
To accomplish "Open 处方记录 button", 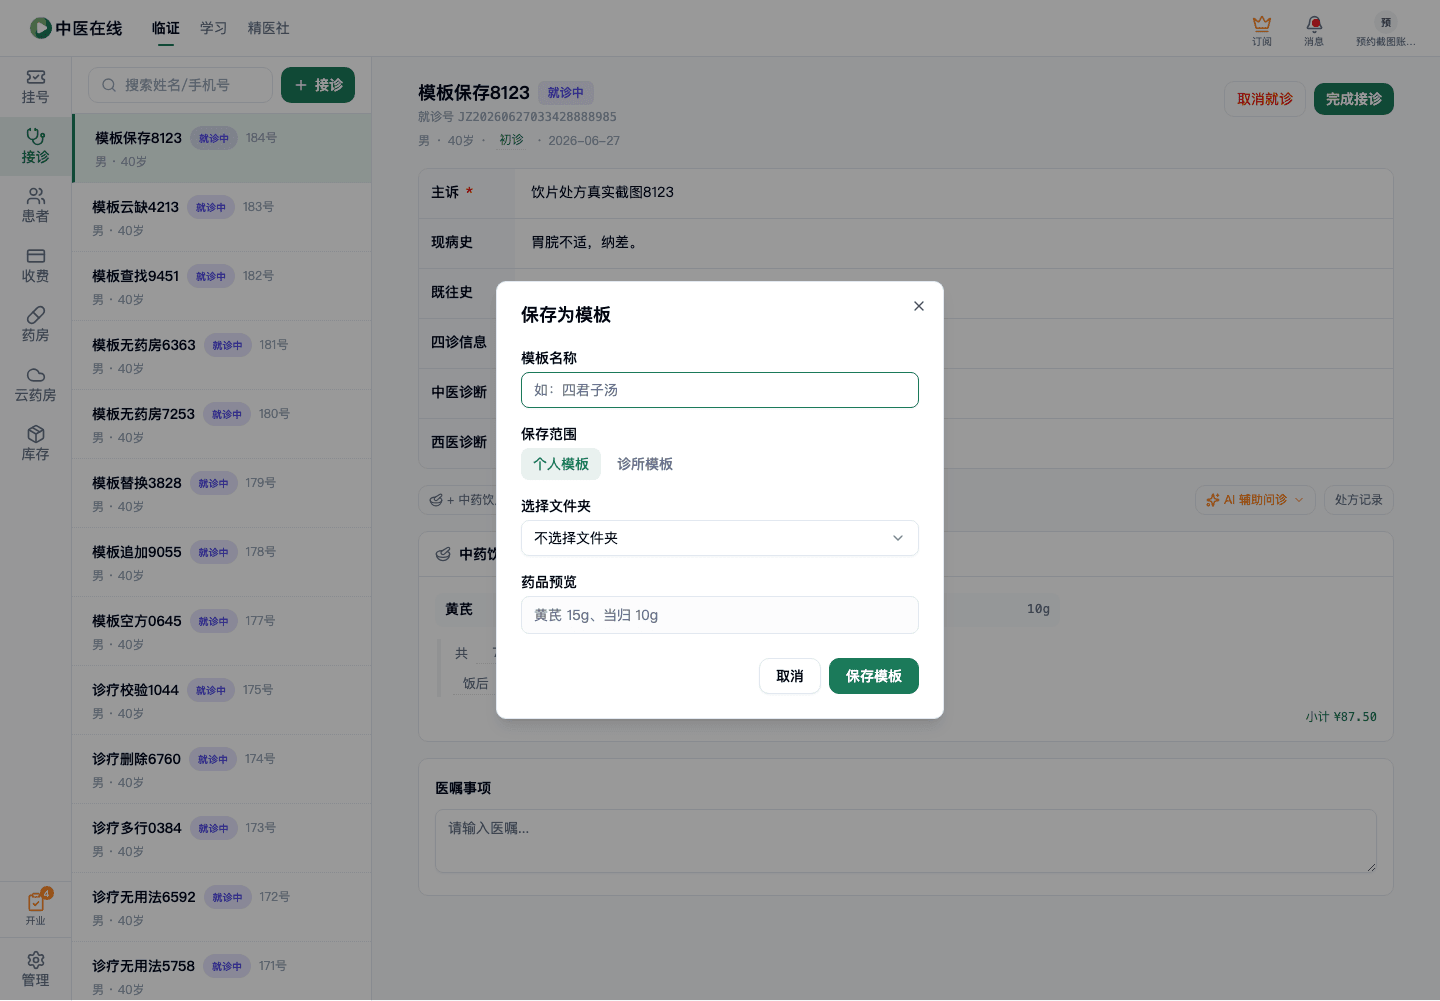I will click(1359, 500).
